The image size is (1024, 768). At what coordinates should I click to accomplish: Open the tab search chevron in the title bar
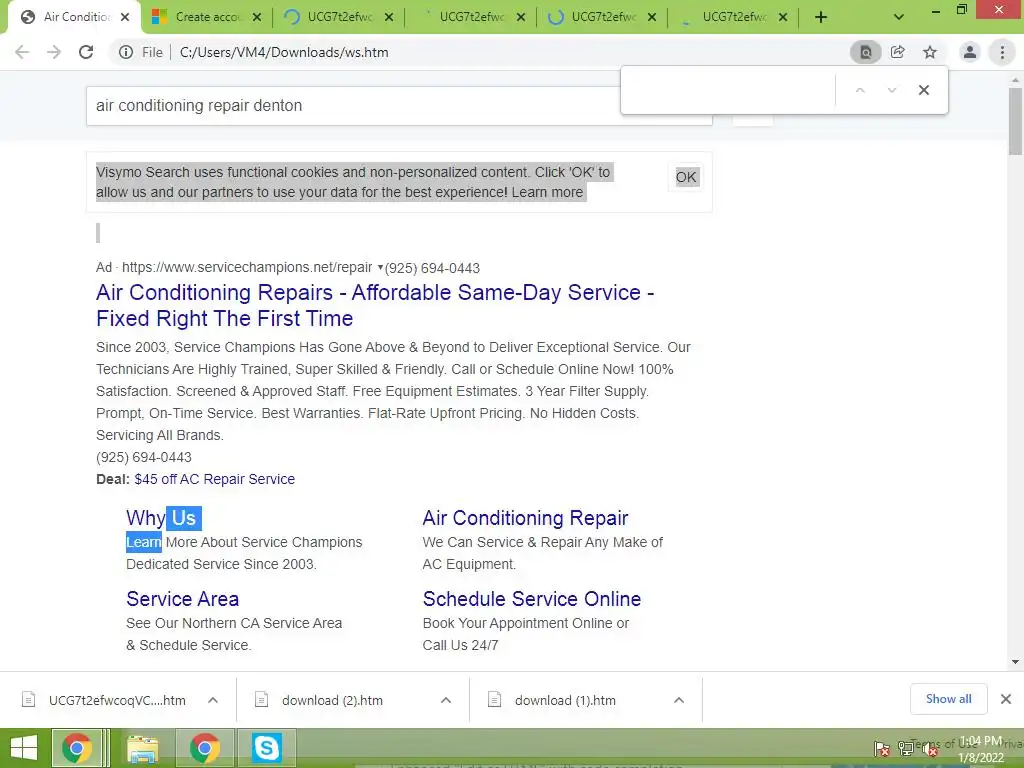click(899, 18)
